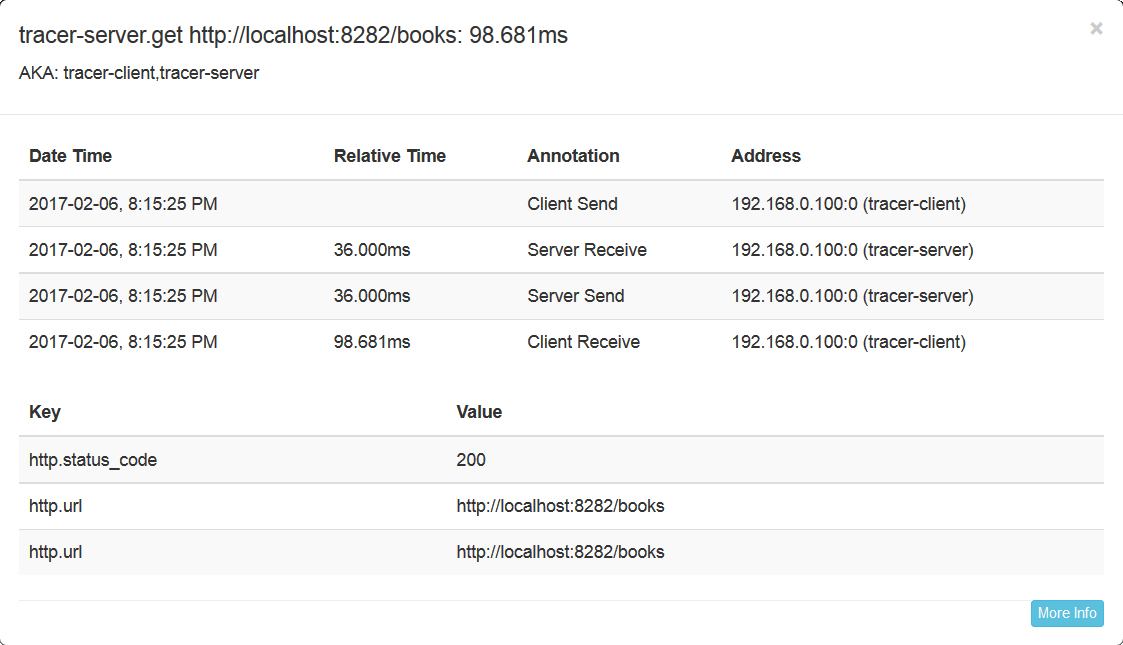Select the Server Send annotation cell
The image size is (1123, 645).
pos(575,296)
